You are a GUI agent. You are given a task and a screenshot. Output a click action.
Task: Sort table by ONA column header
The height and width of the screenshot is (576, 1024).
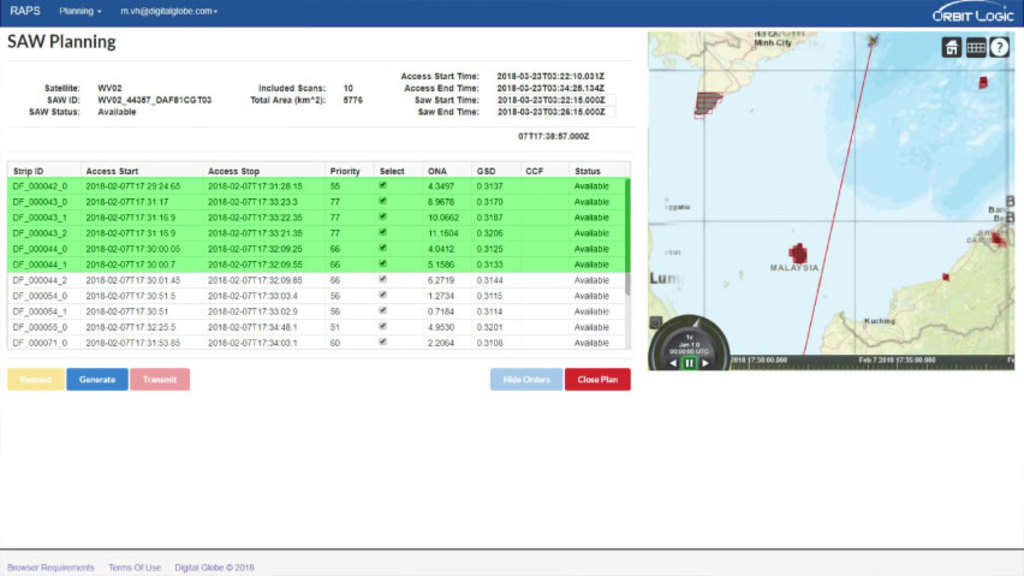tap(437, 171)
